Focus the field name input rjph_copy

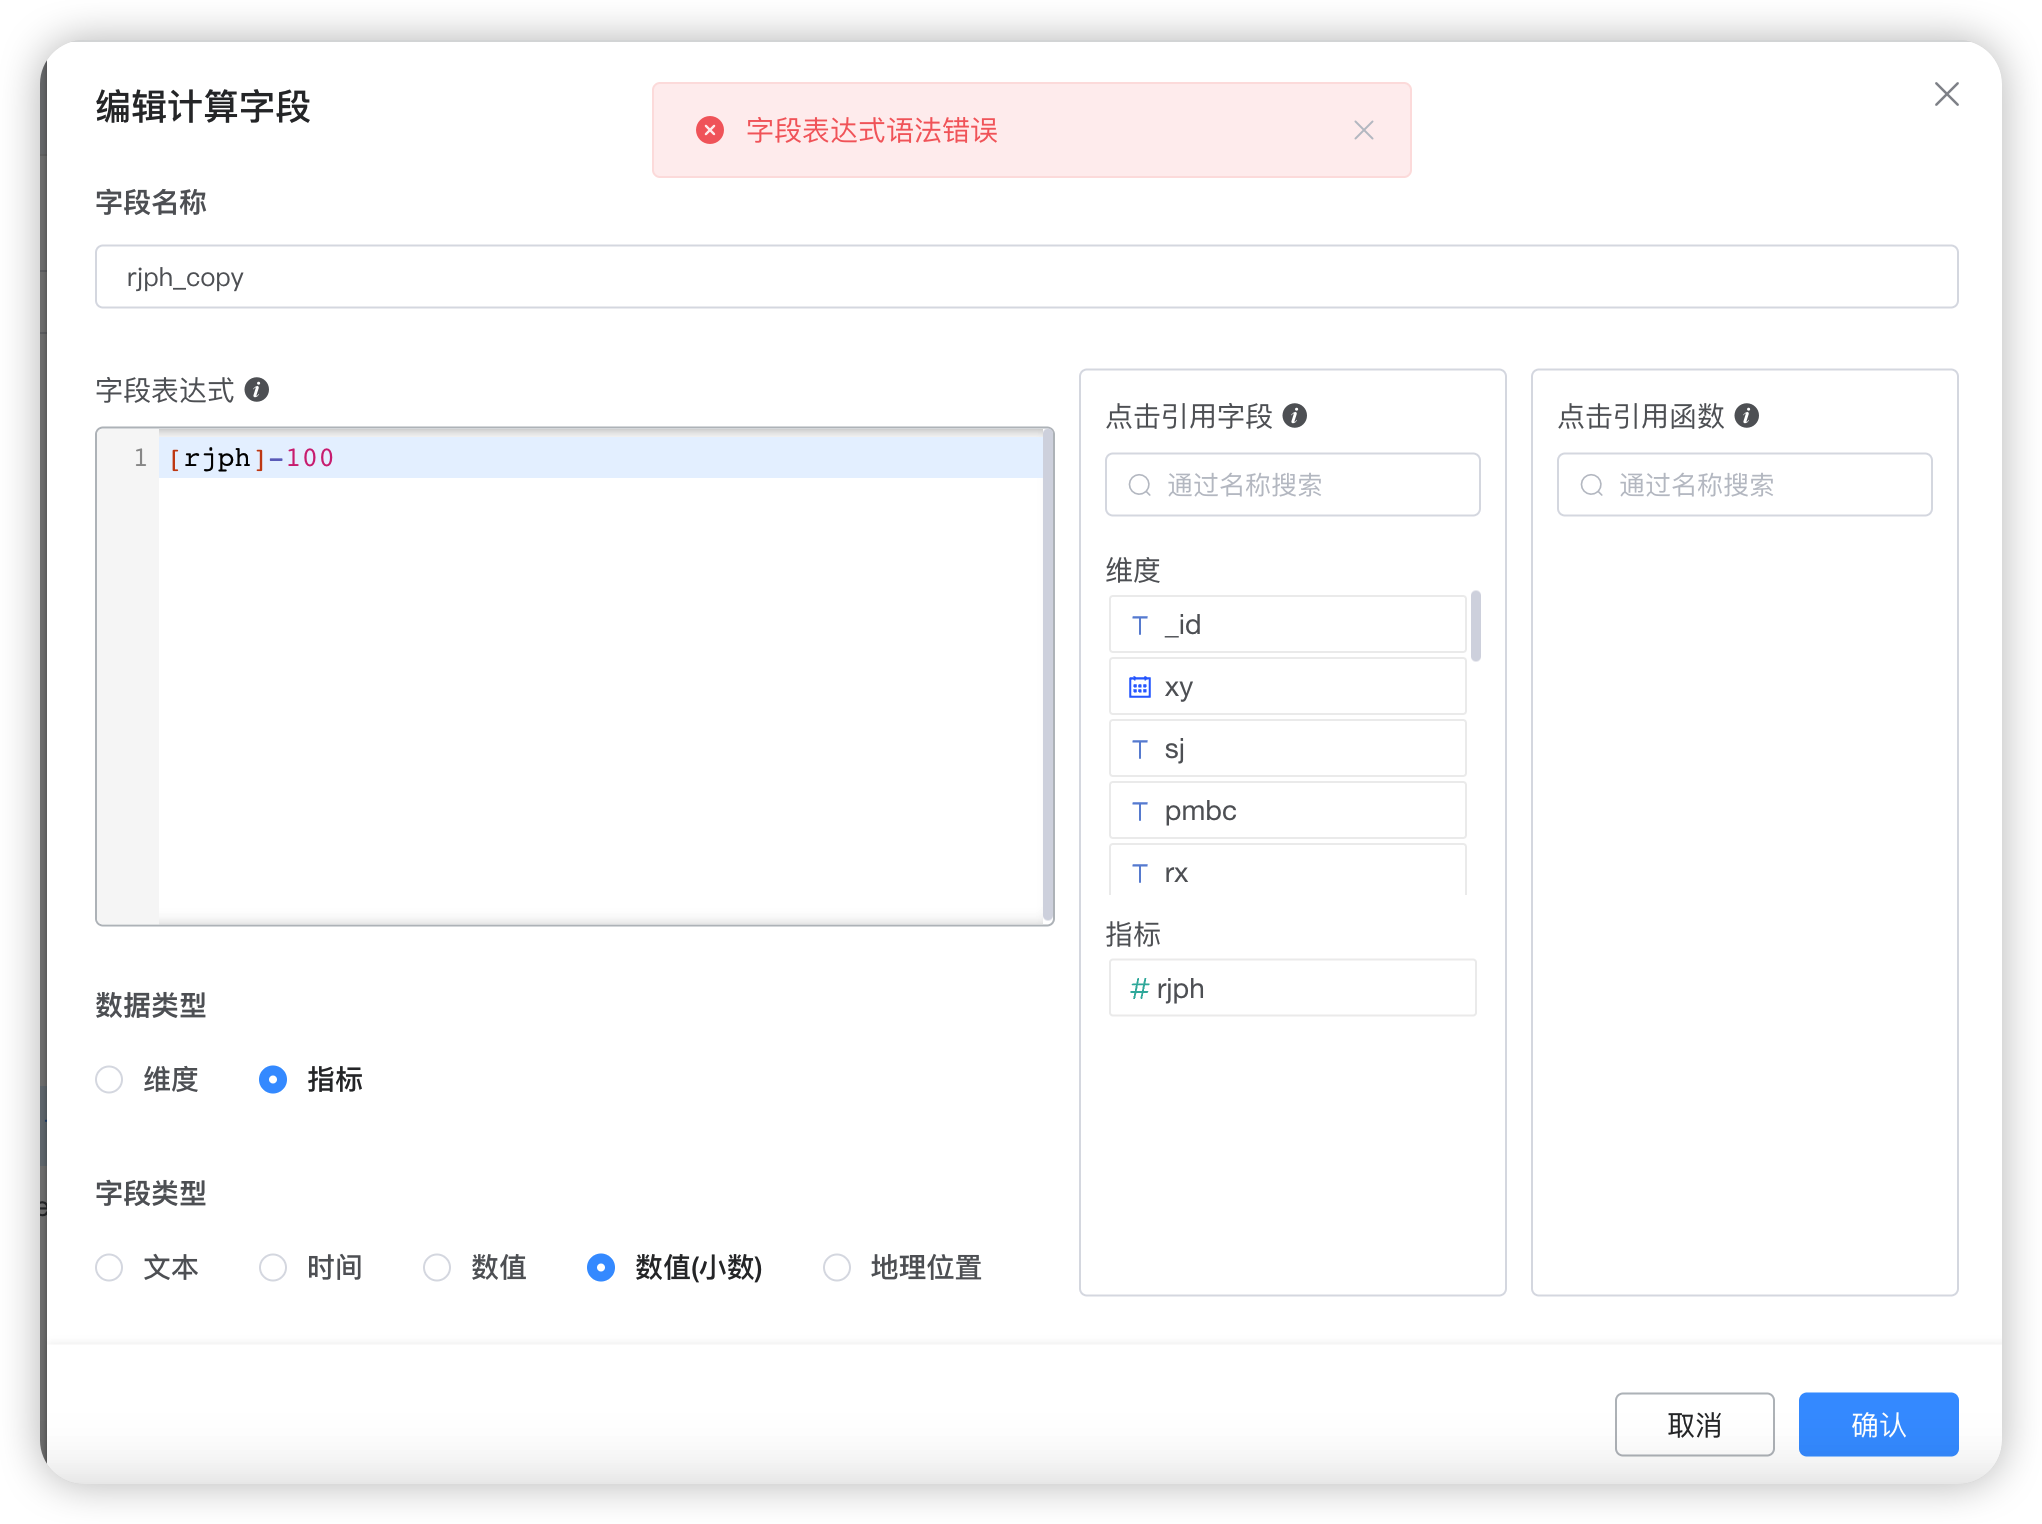[x=1026, y=277]
